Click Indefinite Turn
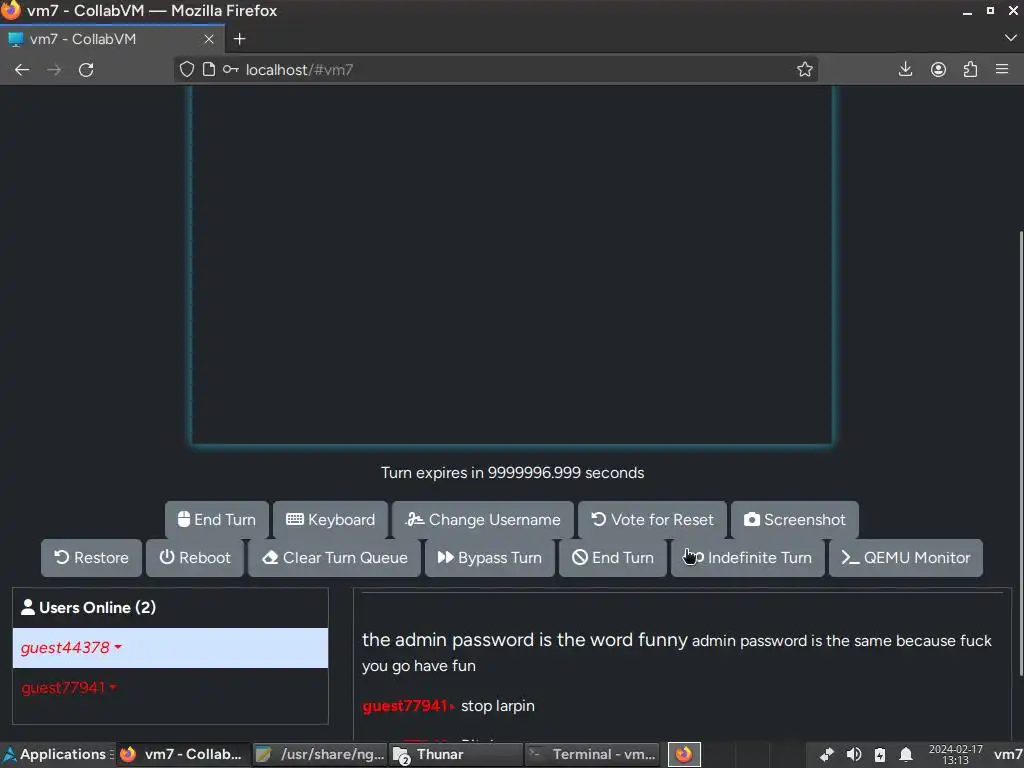This screenshot has width=1024, height=768. 748,558
